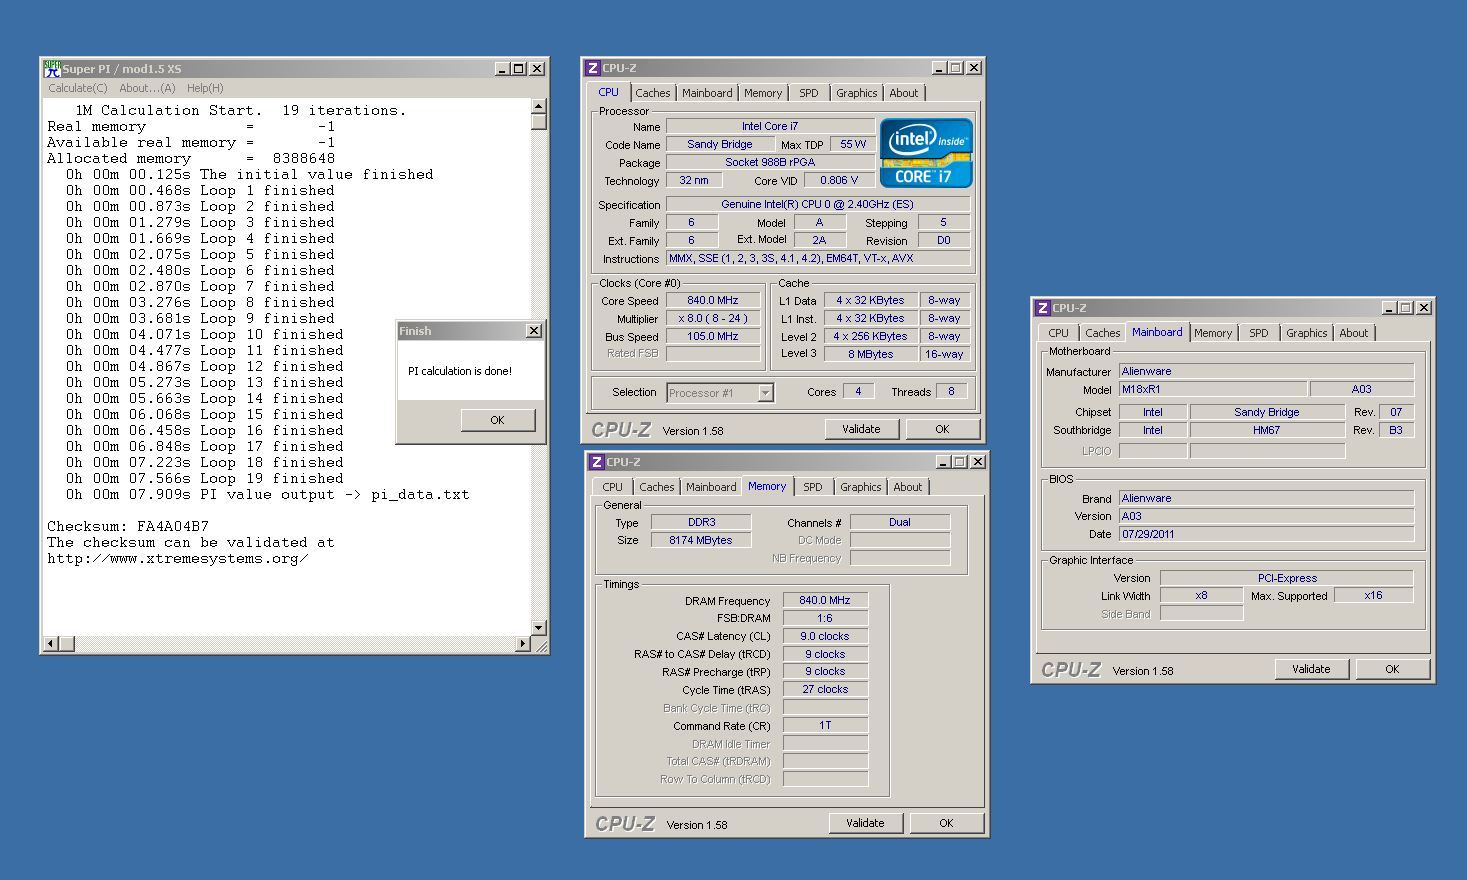Click the BIOS Date 07/29/2011 field
This screenshot has width=1467, height=880.
(x=1266, y=534)
